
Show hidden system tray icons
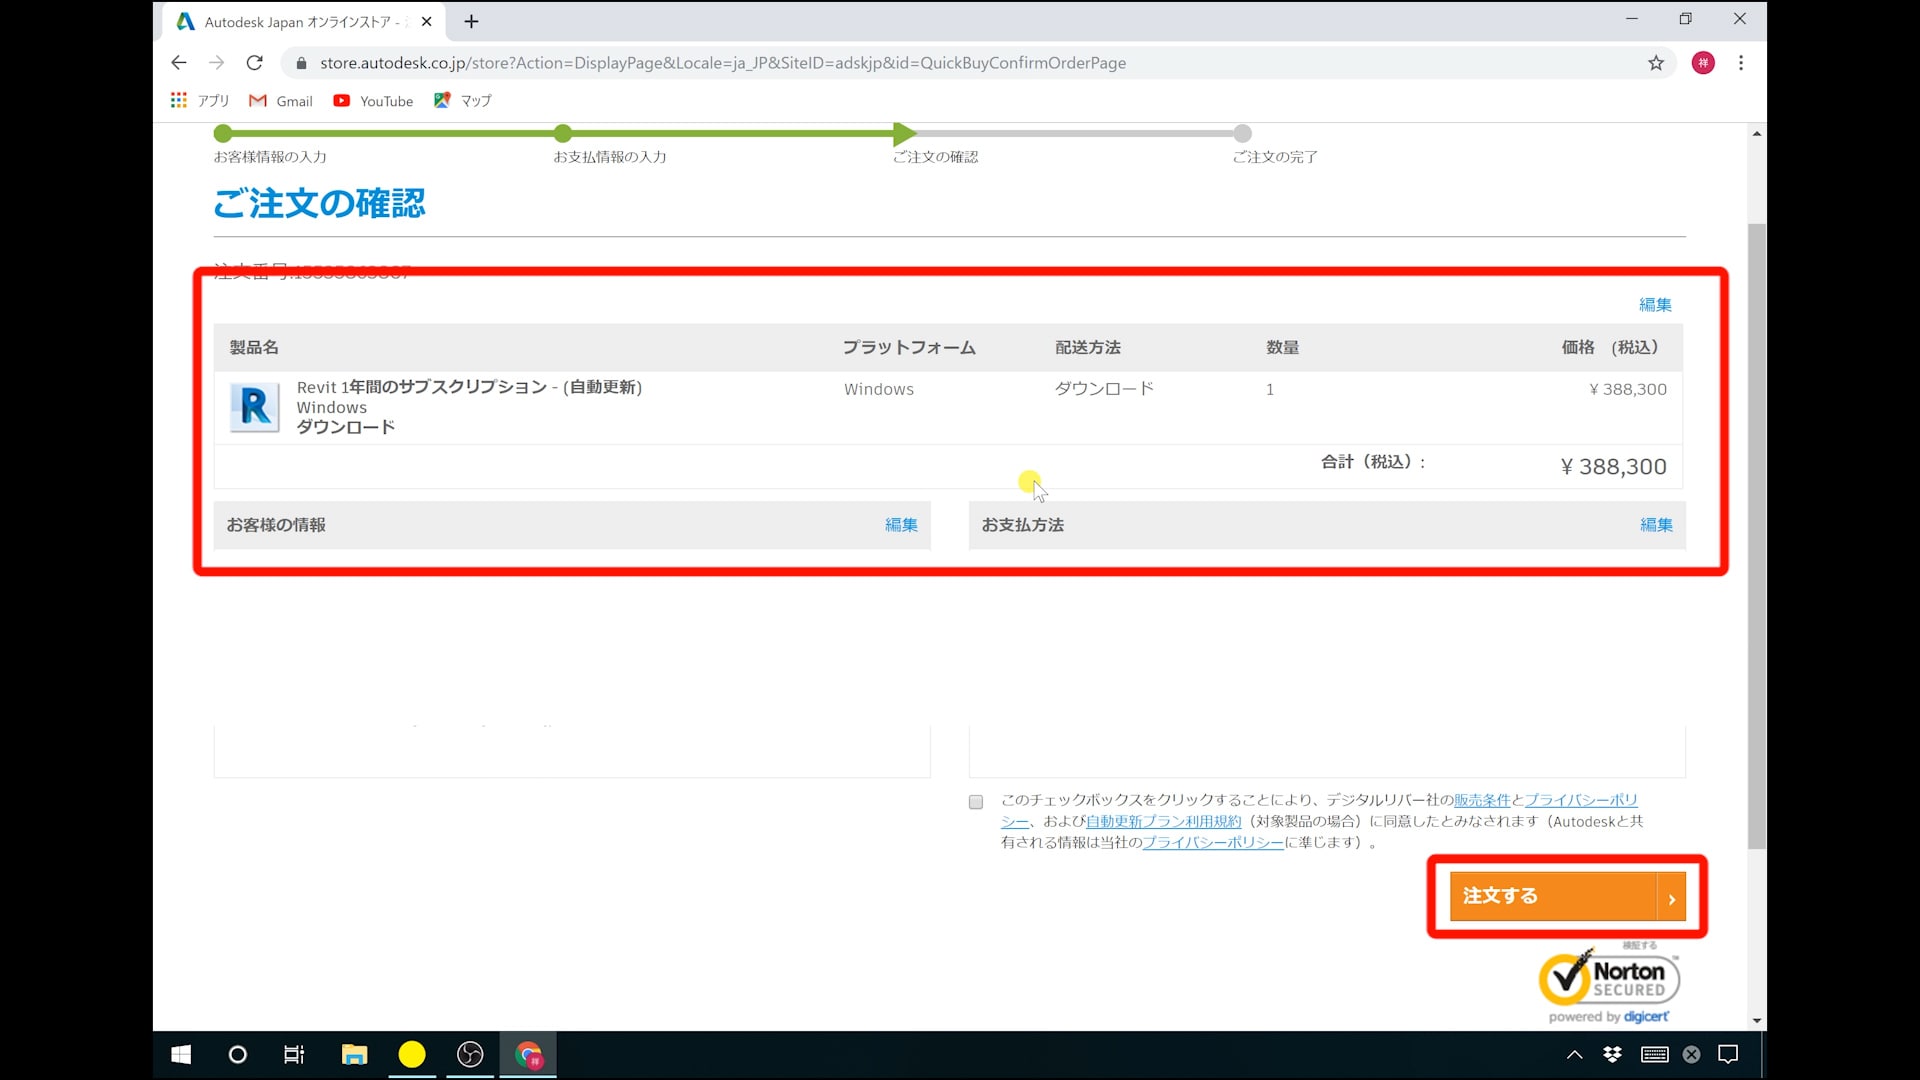pos(1574,1054)
